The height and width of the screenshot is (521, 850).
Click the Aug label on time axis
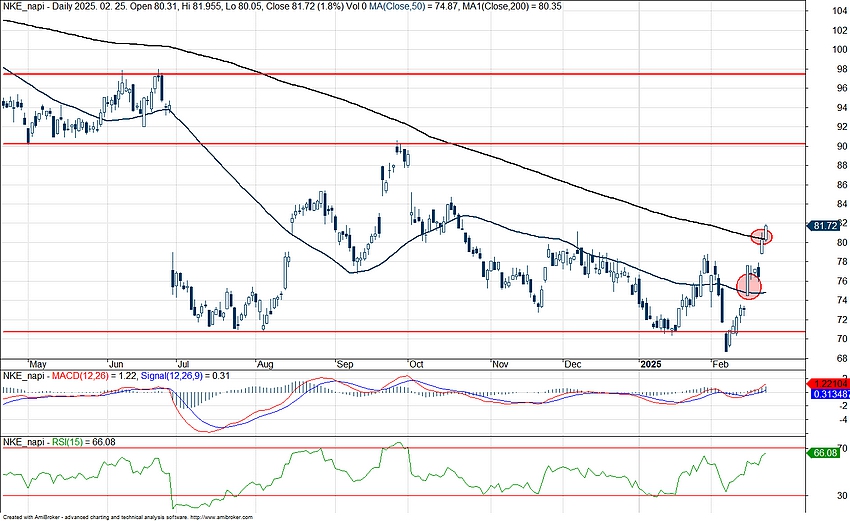[265, 364]
